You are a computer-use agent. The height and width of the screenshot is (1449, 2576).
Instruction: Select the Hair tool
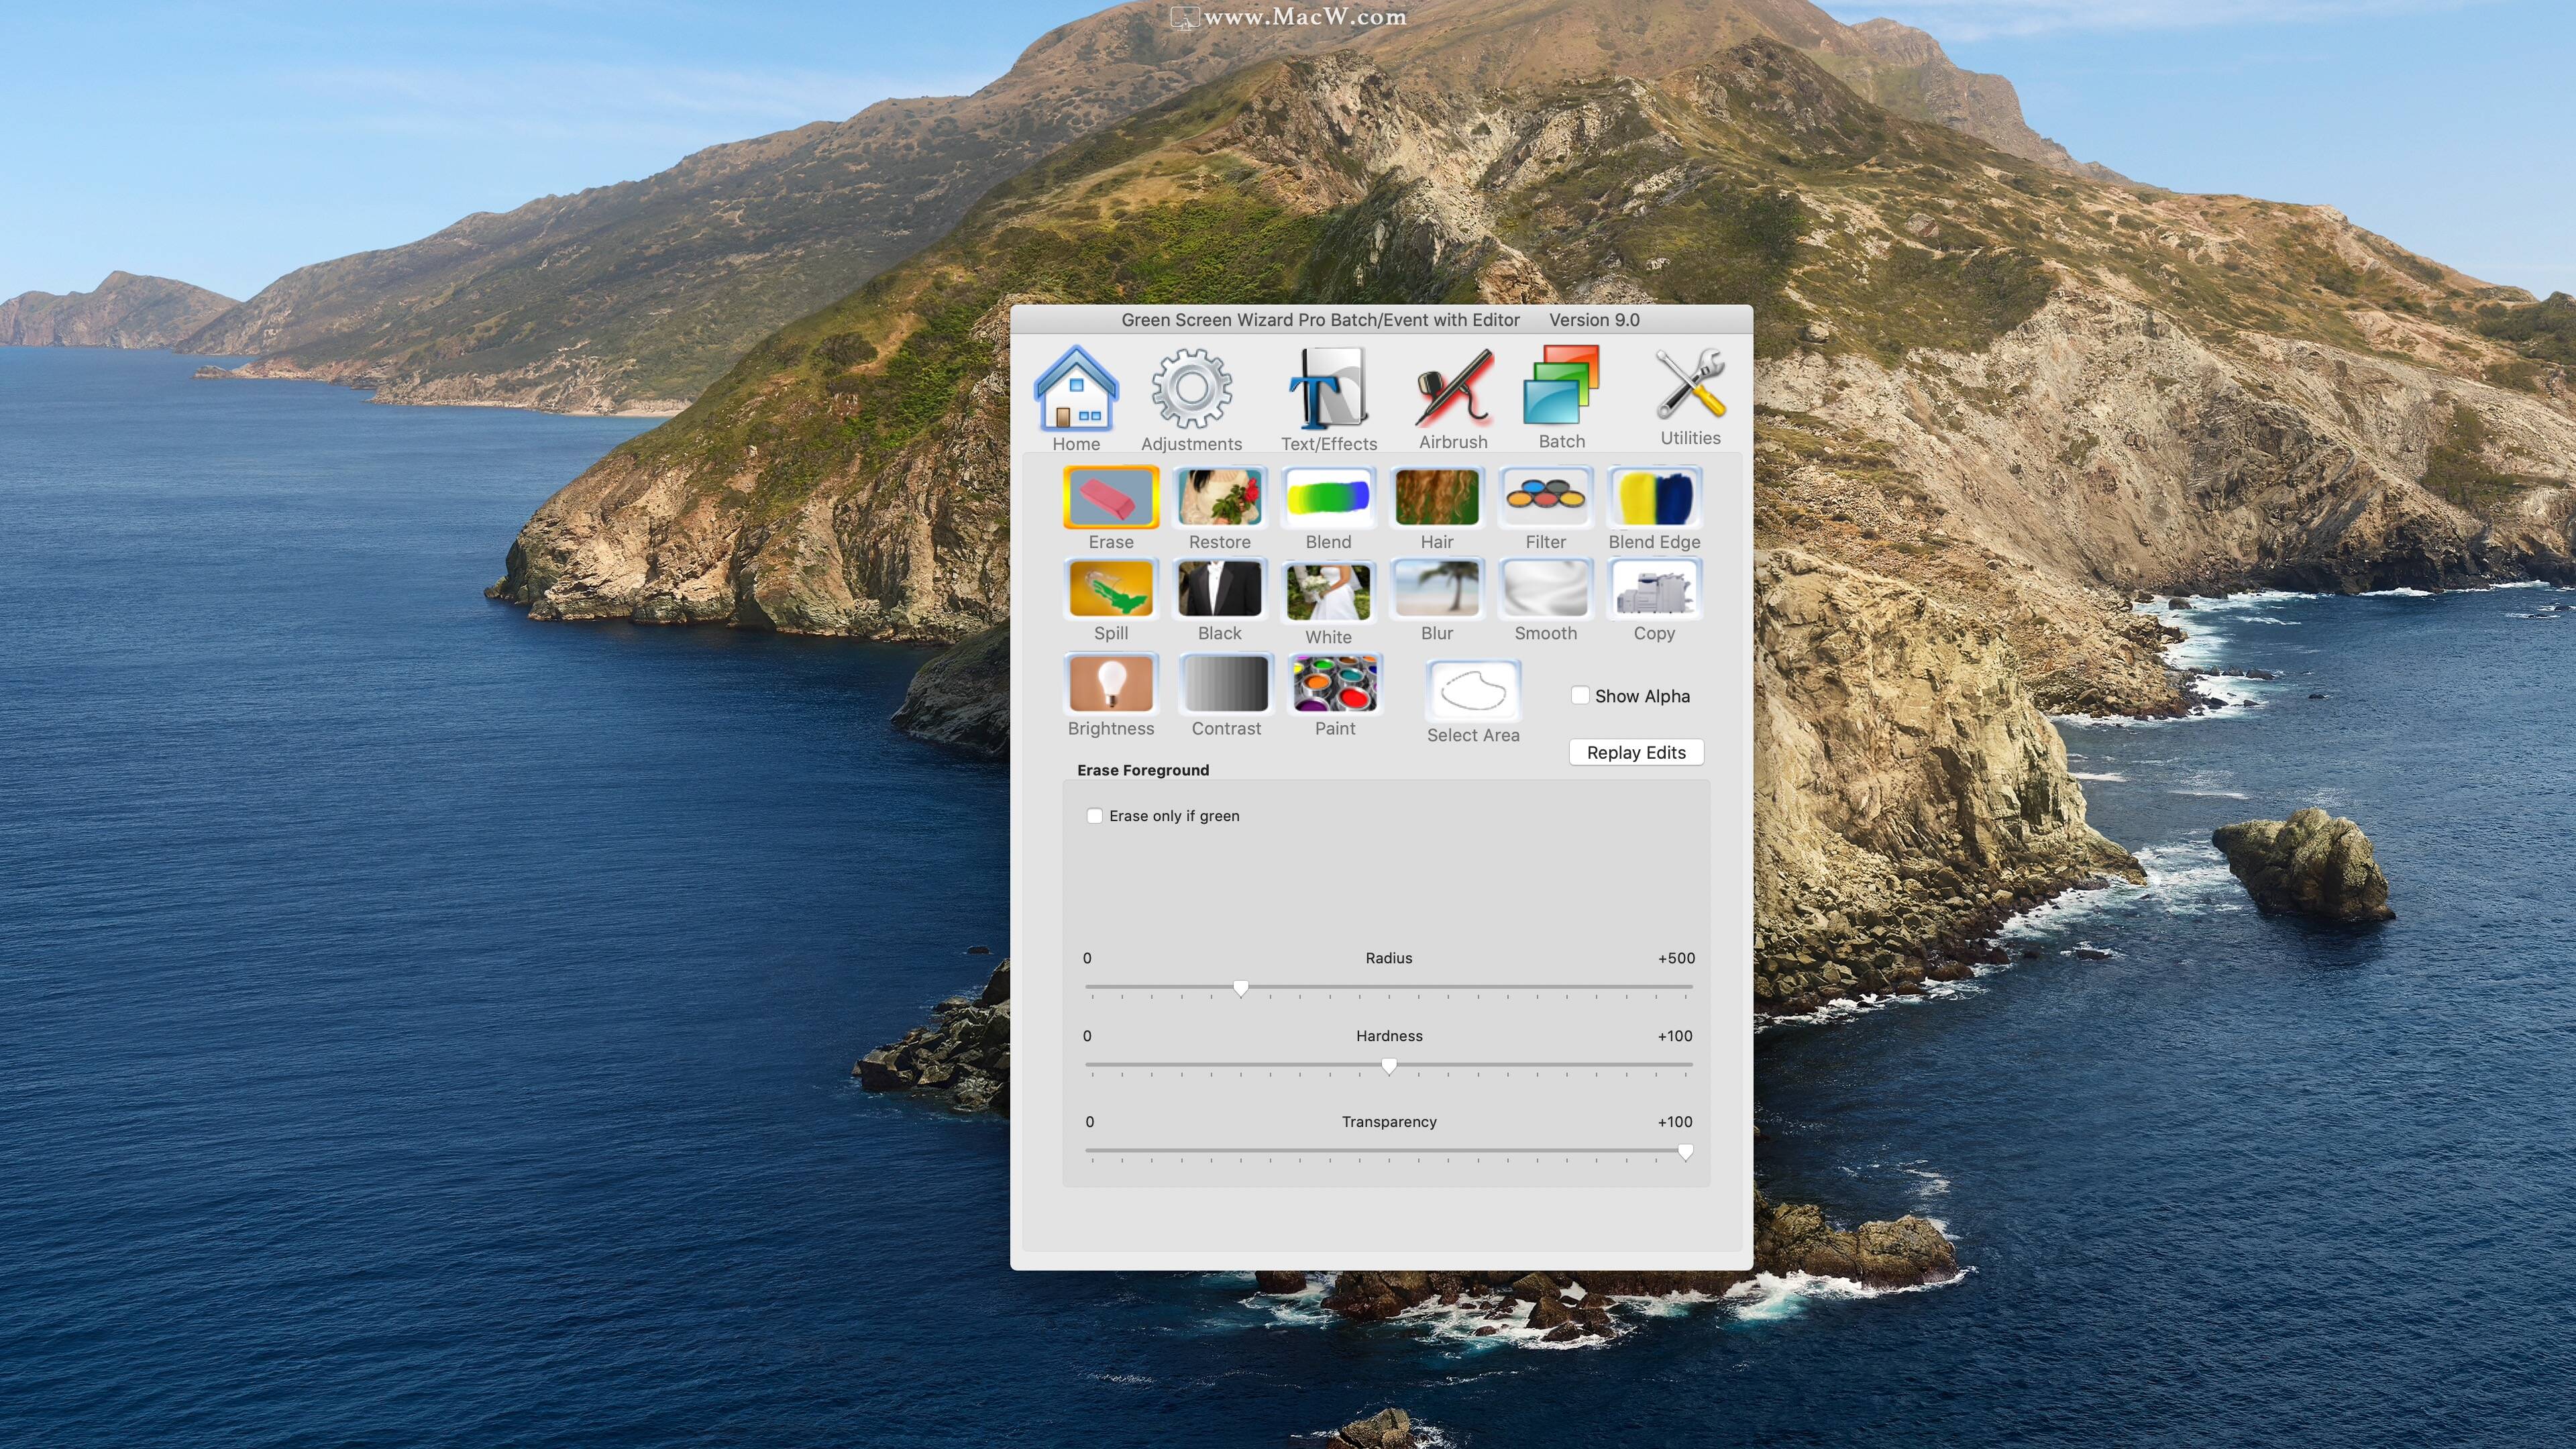pos(1437,497)
